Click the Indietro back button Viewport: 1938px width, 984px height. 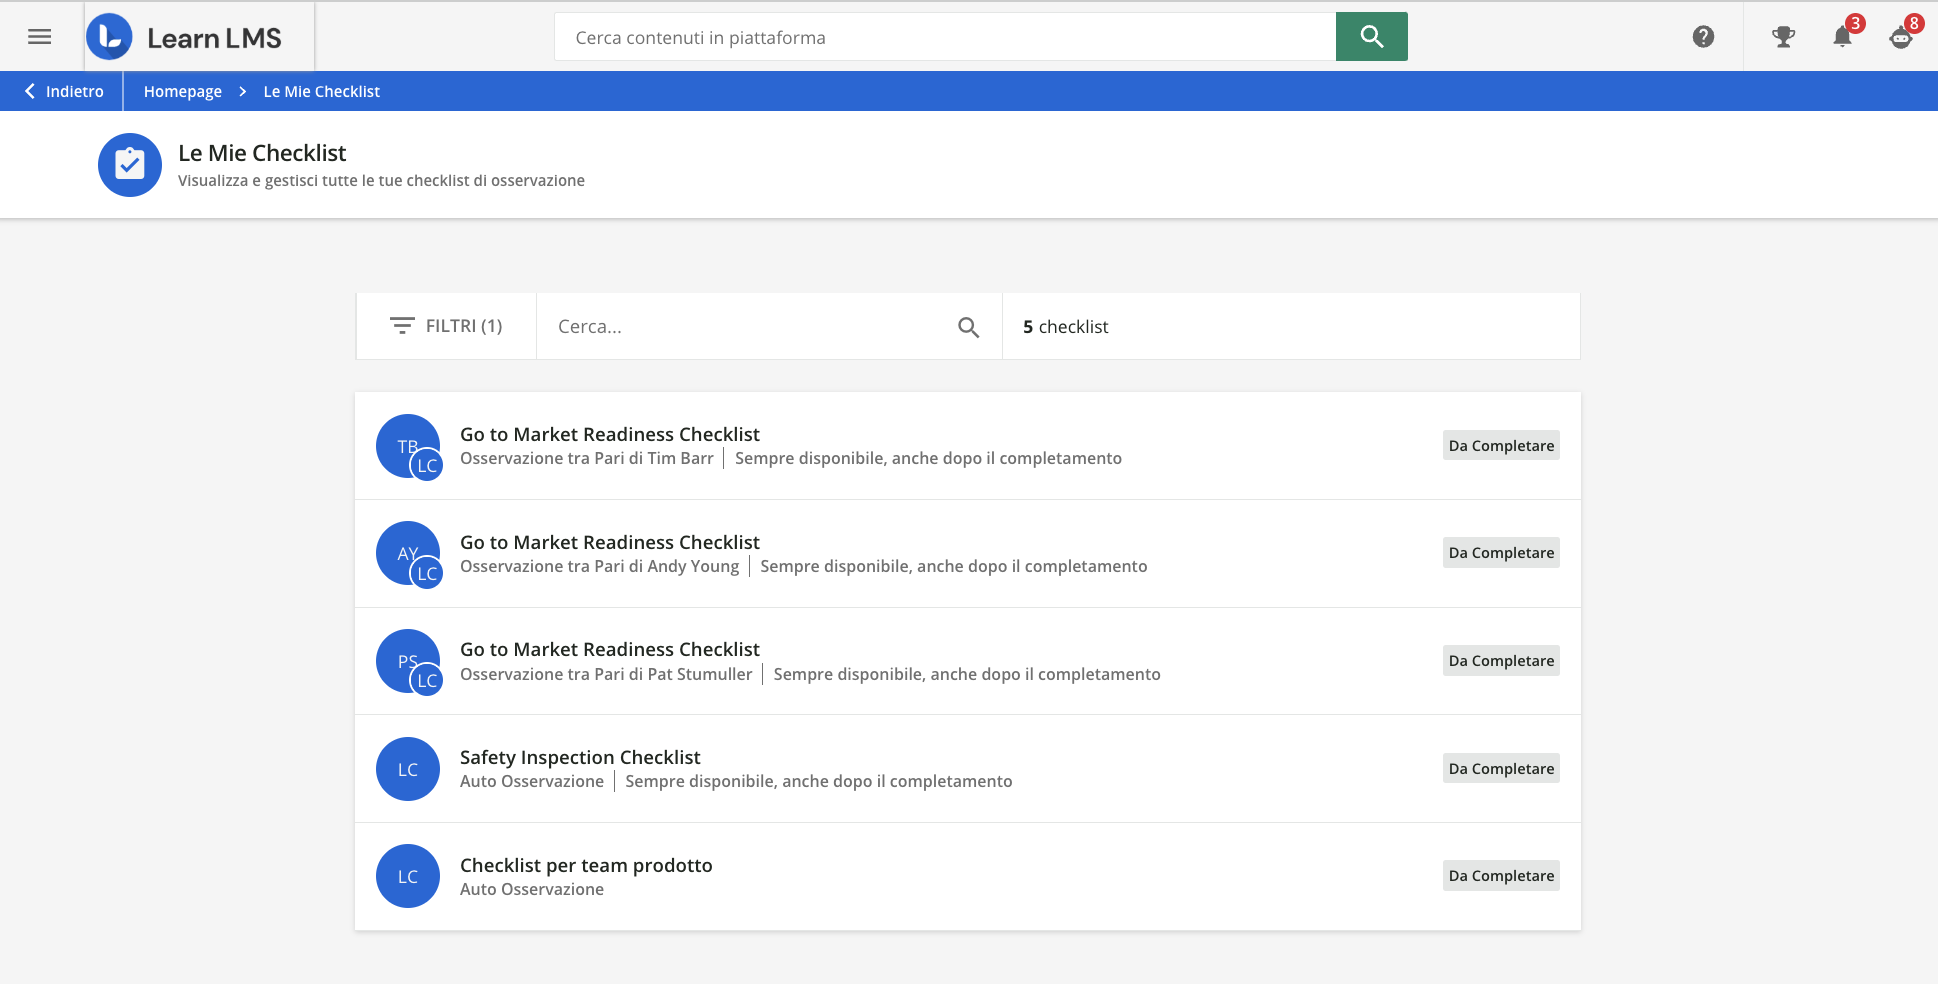pos(63,91)
